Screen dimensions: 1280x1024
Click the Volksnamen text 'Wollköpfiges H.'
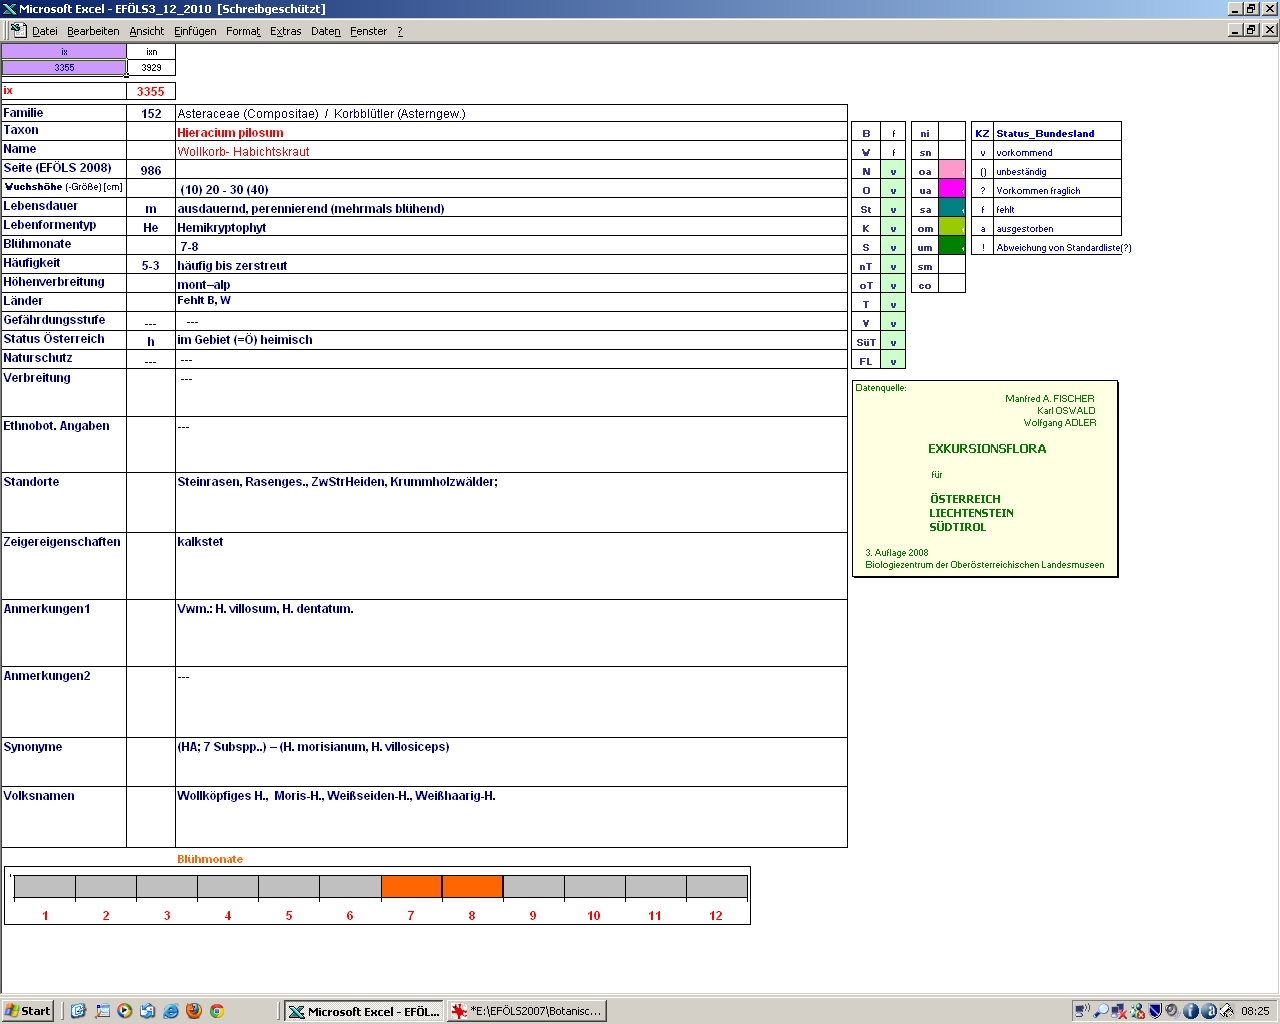pos(222,796)
